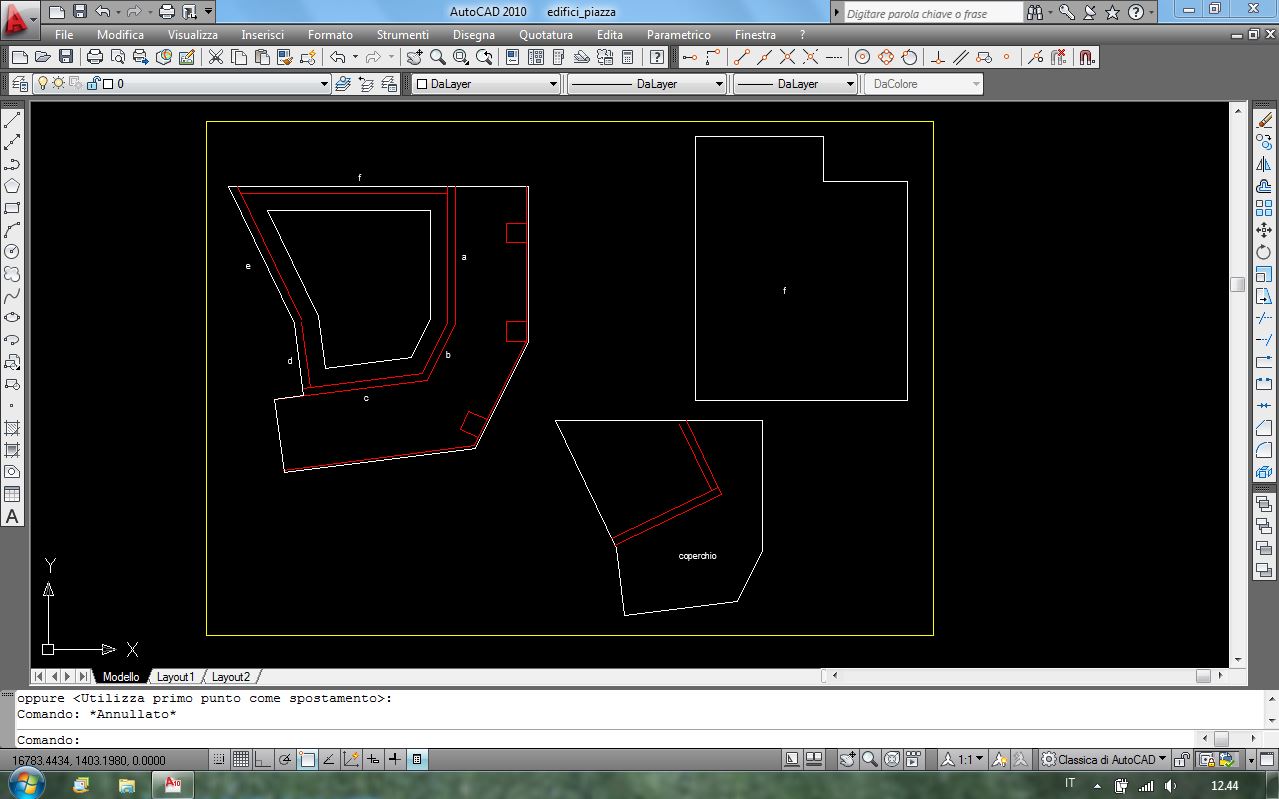Open the Modifica menu

(x=120, y=35)
